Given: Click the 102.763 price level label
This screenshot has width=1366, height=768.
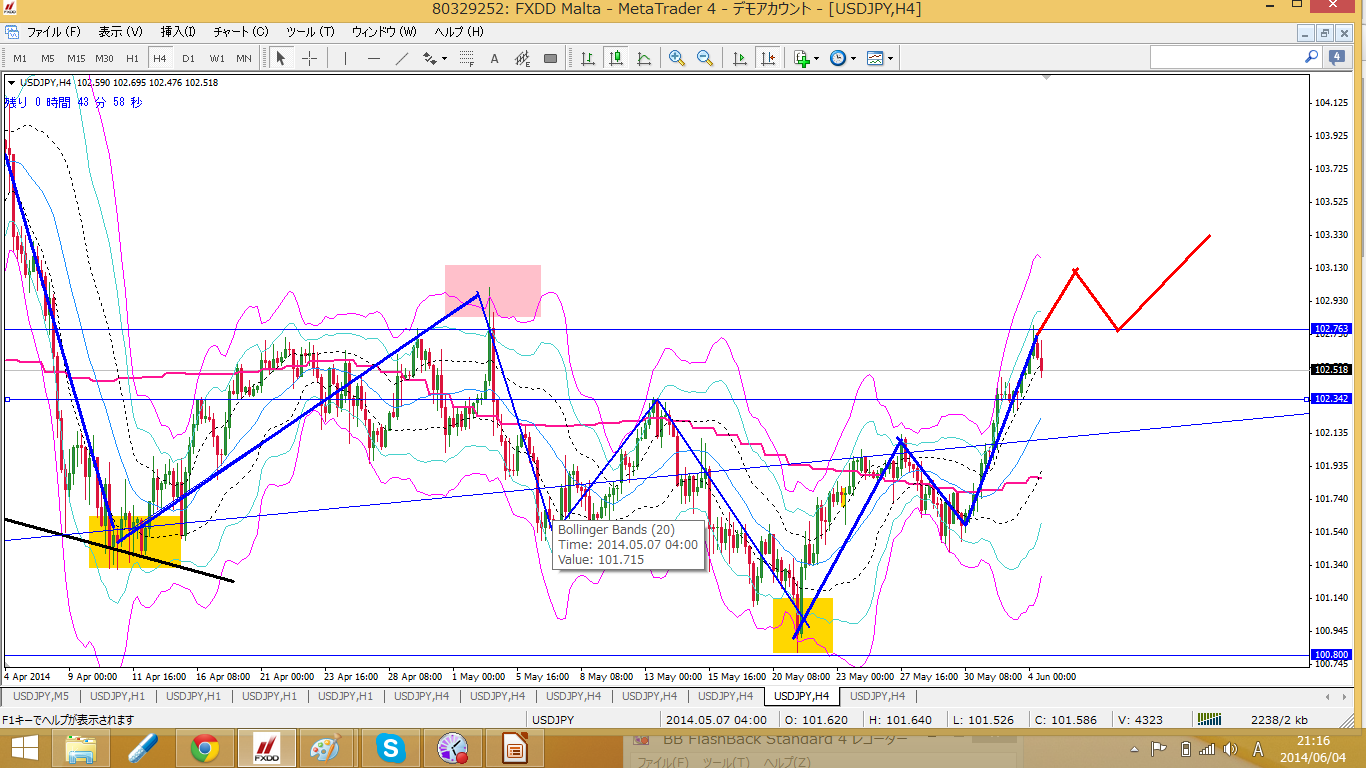Looking at the screenshot, I should click(1332, 329).
